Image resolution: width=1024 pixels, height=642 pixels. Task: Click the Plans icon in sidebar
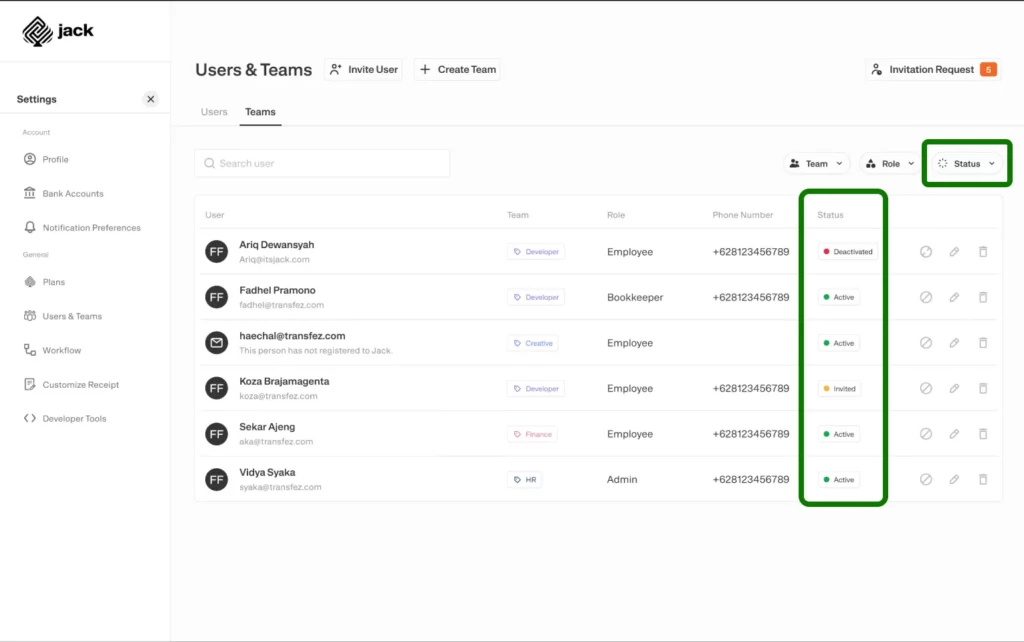pyautogui.click(x=29, y=281)
